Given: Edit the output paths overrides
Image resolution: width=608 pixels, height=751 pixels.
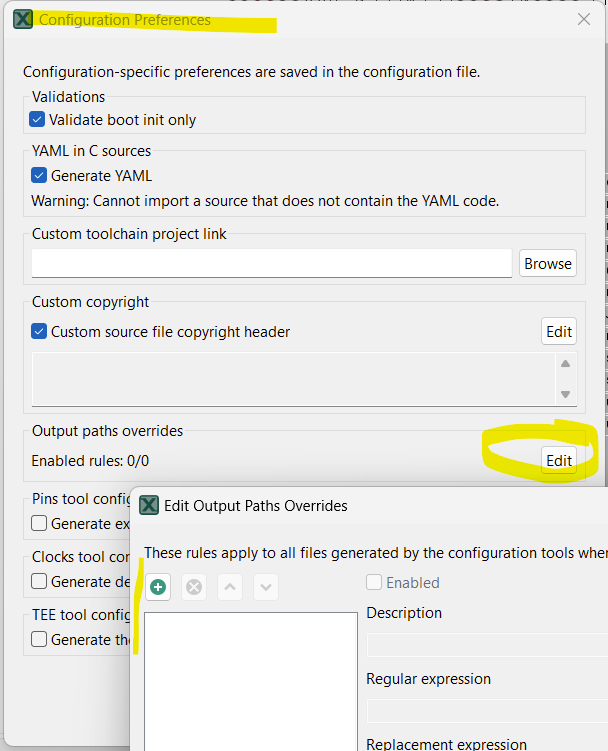Looking at the screenshot, I should tap(559, 460).
